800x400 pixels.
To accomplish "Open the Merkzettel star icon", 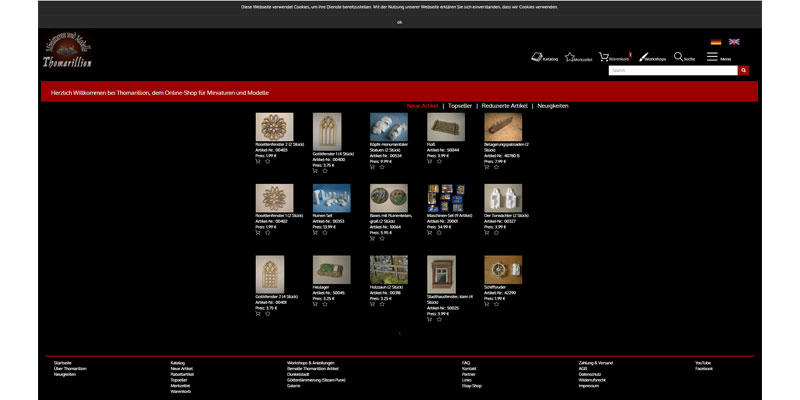I will [570, 57].
